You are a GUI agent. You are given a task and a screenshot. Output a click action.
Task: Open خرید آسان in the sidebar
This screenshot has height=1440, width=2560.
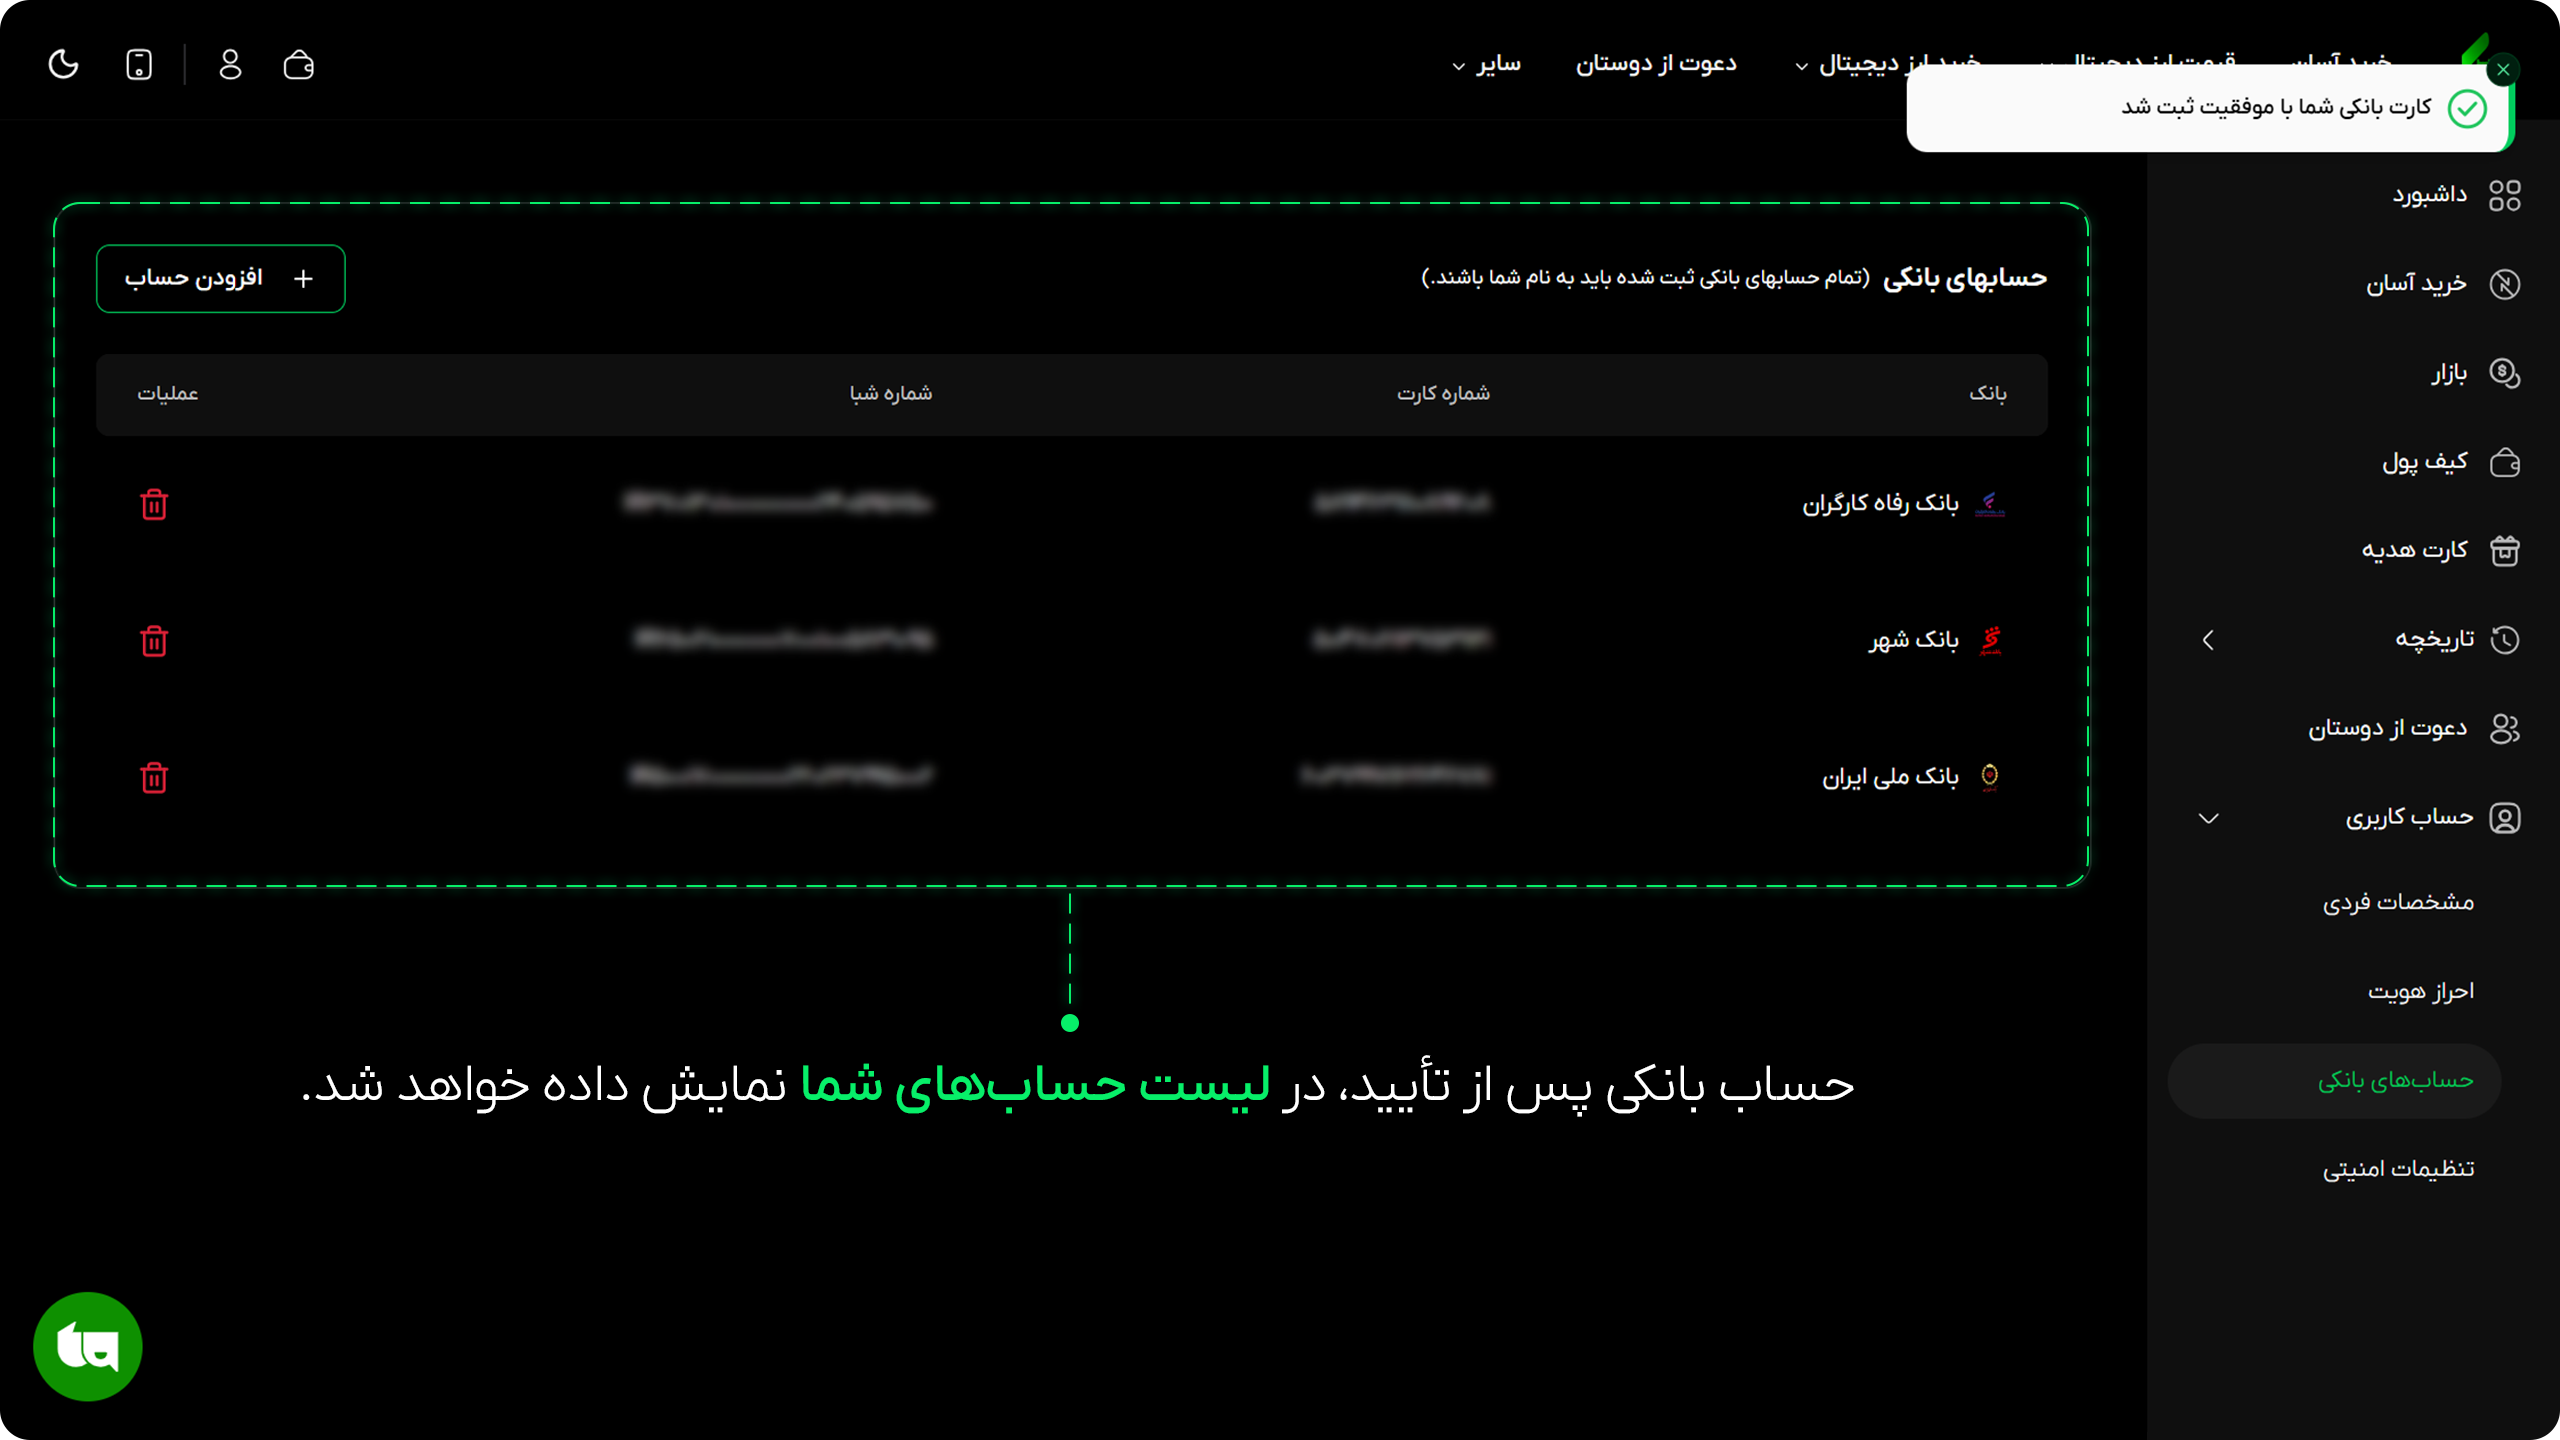(x=2416, y=284)
